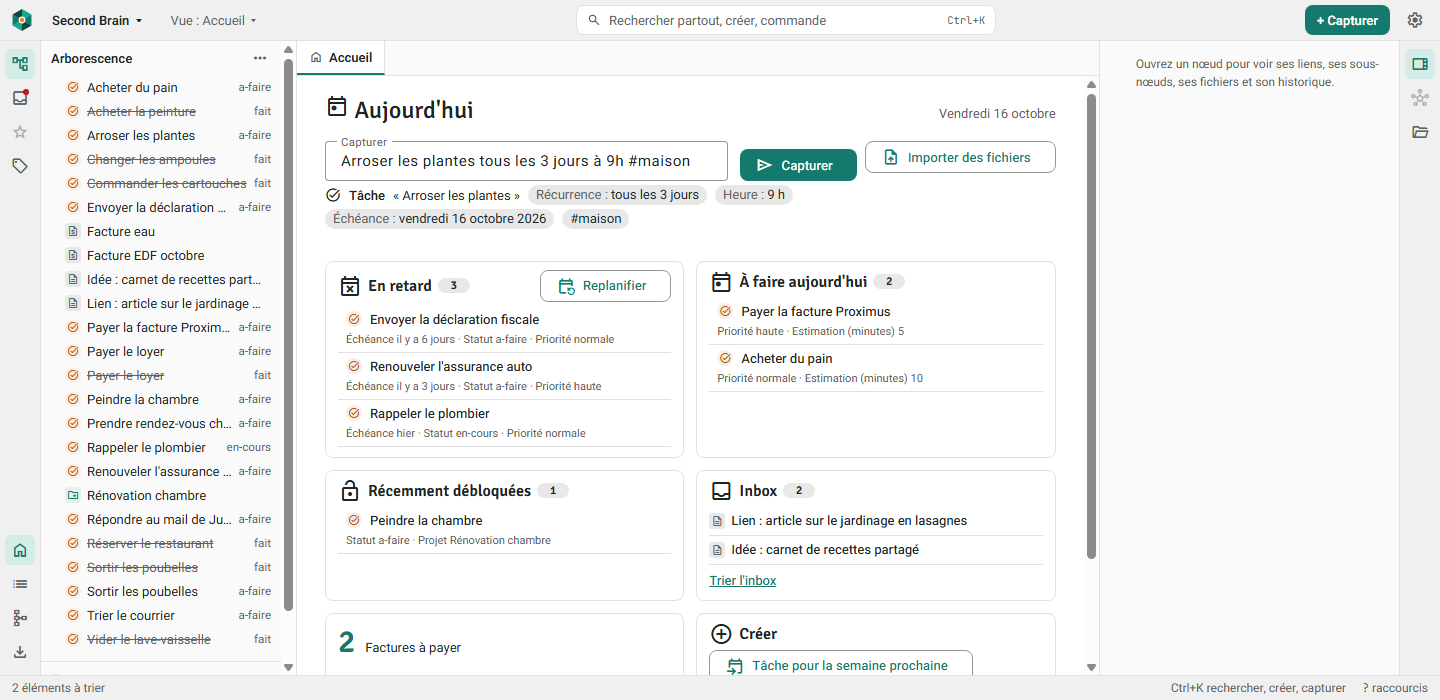This screenshot has width=1440, height=700.
Task: Click the En retard calendar icon
Action: (x=350, y=286)
